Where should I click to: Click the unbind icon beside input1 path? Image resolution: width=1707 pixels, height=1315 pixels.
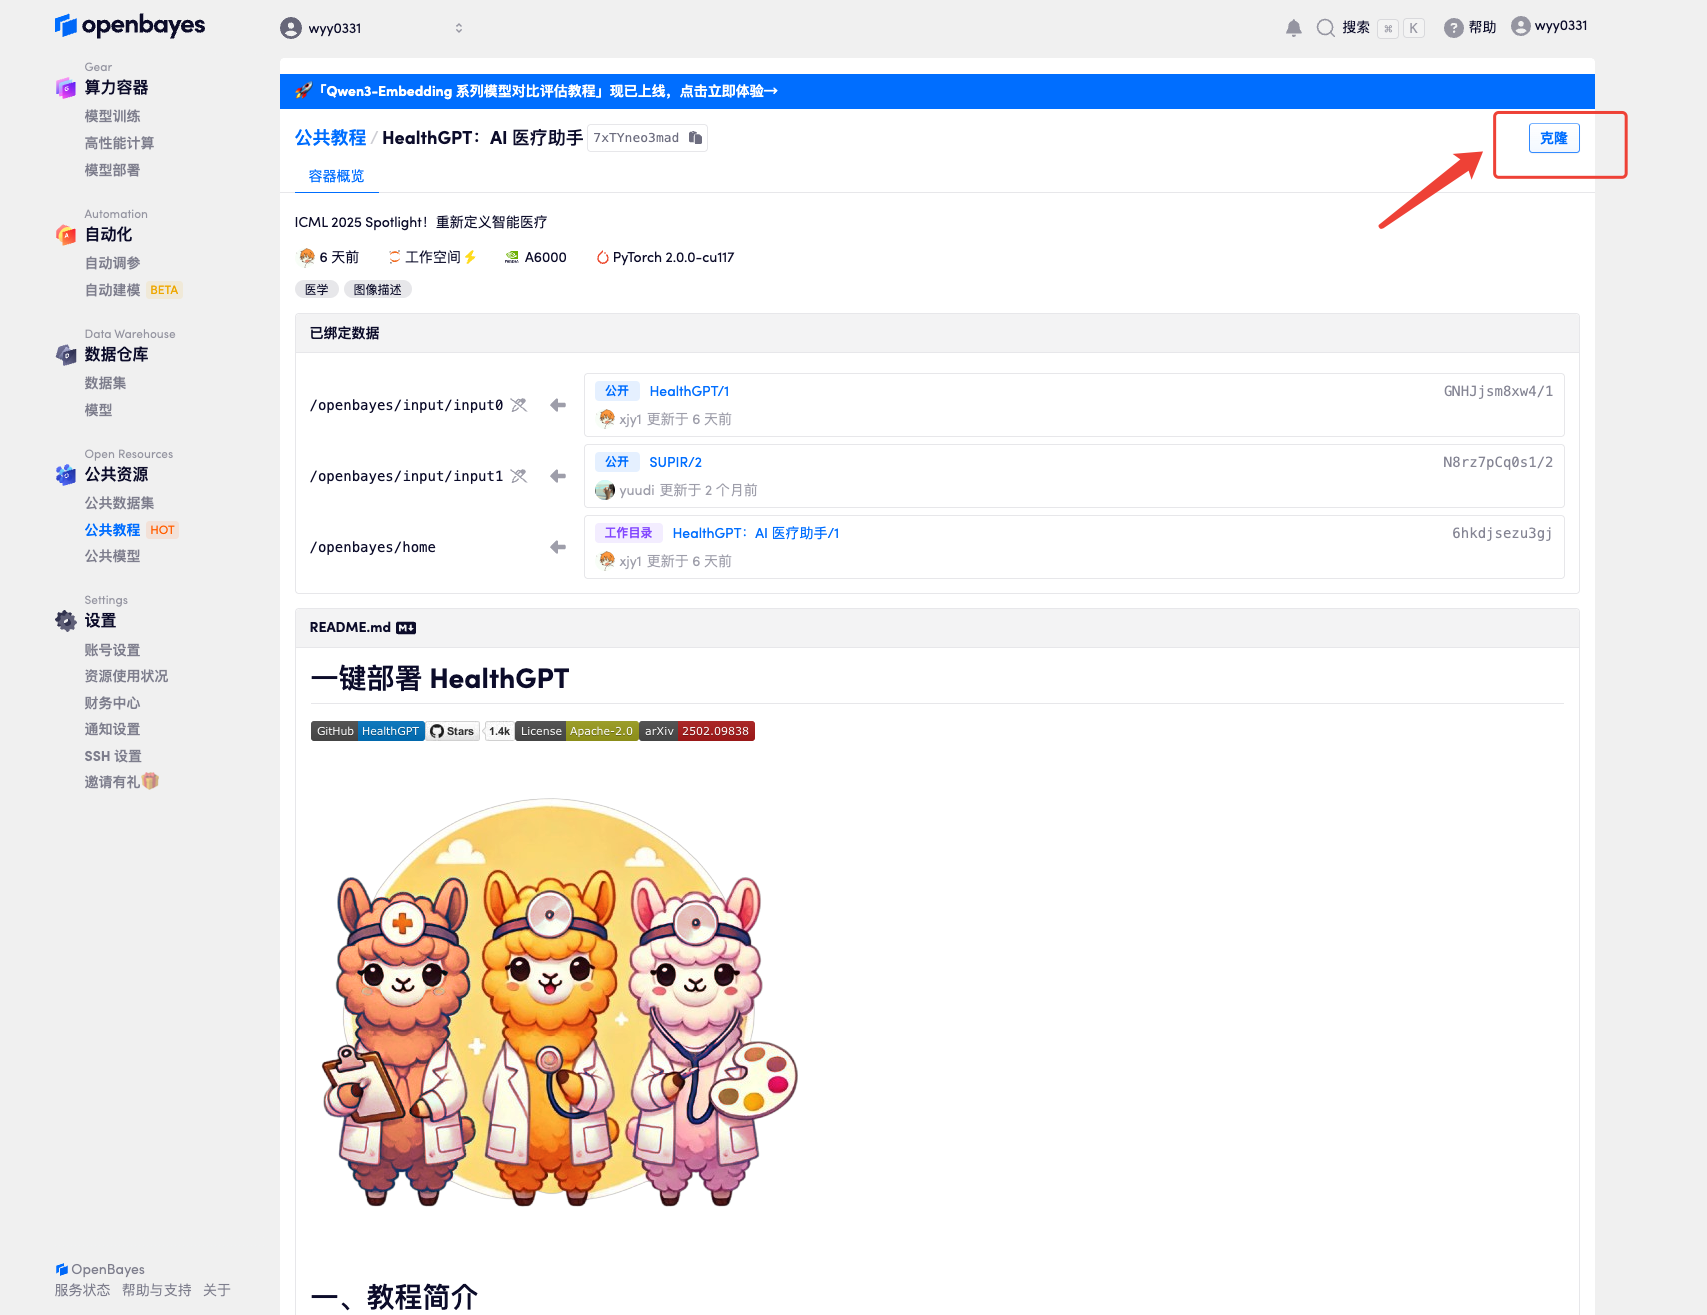(x=519, y=476)
